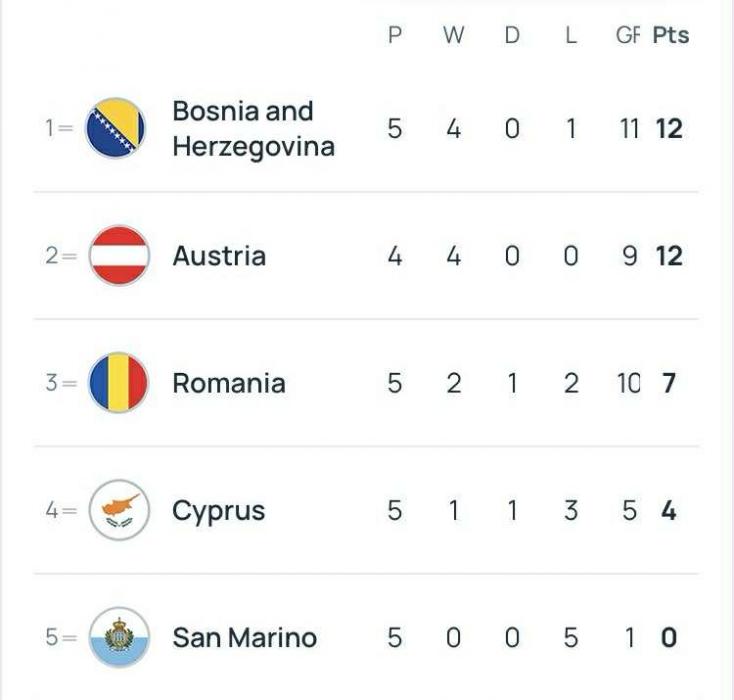The image size is (734, 700).
Task: Click the Cyprus flag icon
Action: (x=119, y=510)
